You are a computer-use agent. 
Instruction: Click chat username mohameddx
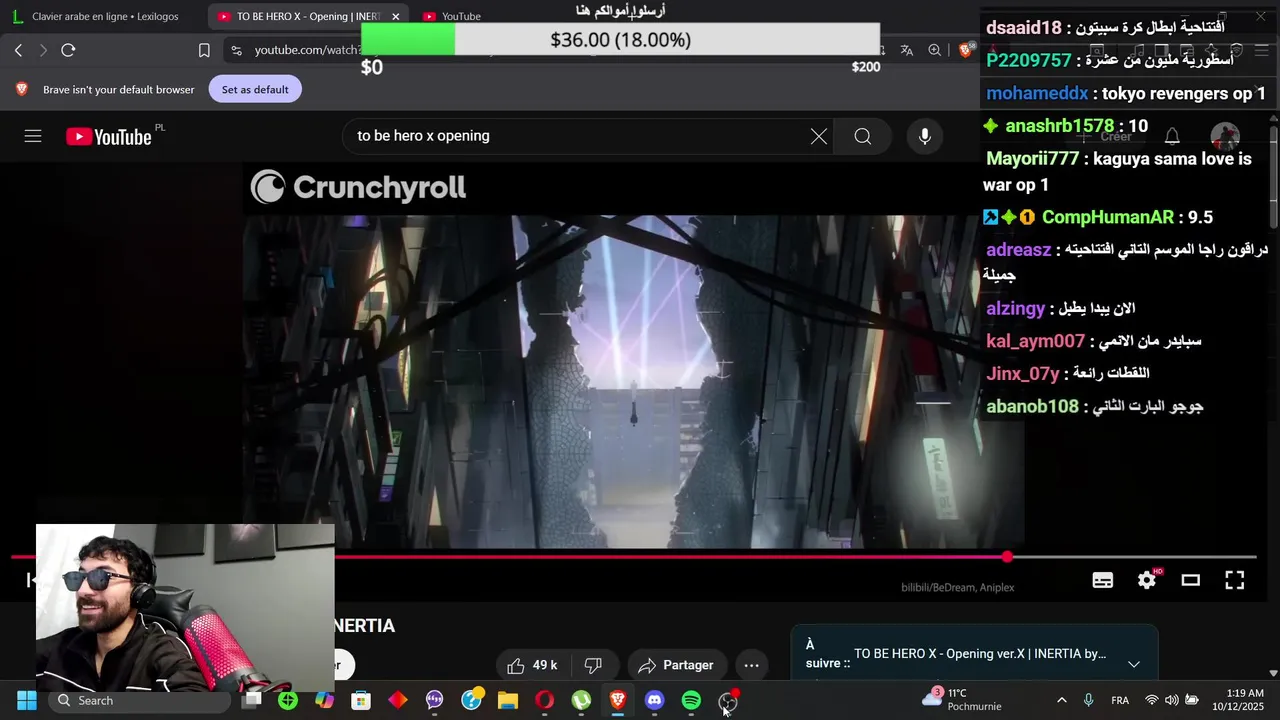(x=1037, y=93)
